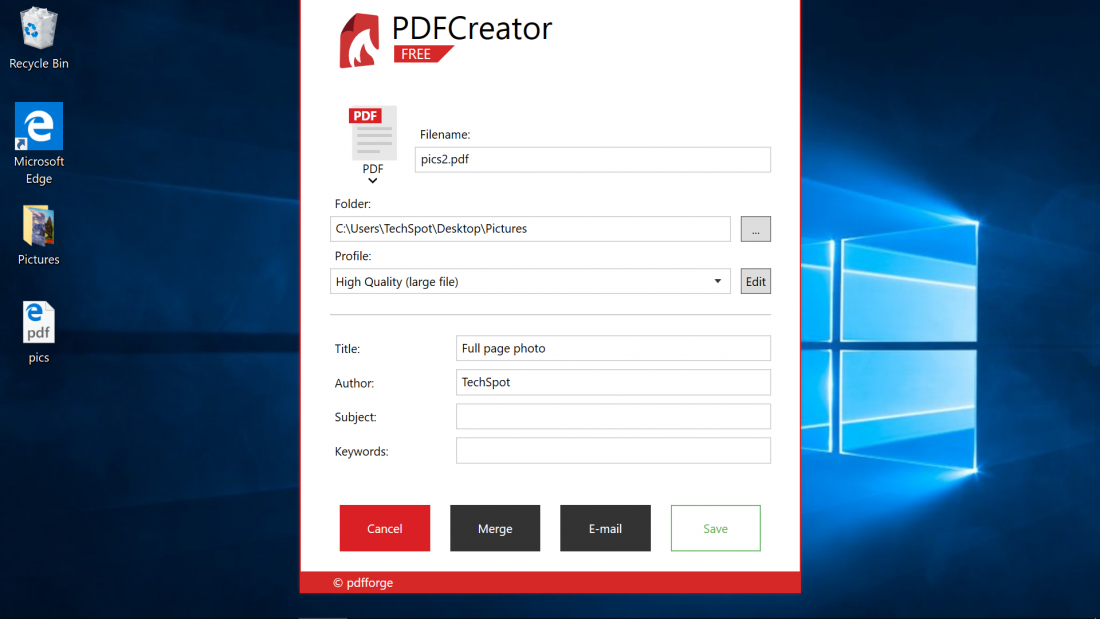Click the pdfforge copyright text
Image resolution: width=1100 pixels, height=619 pixels.
(363, 583)
